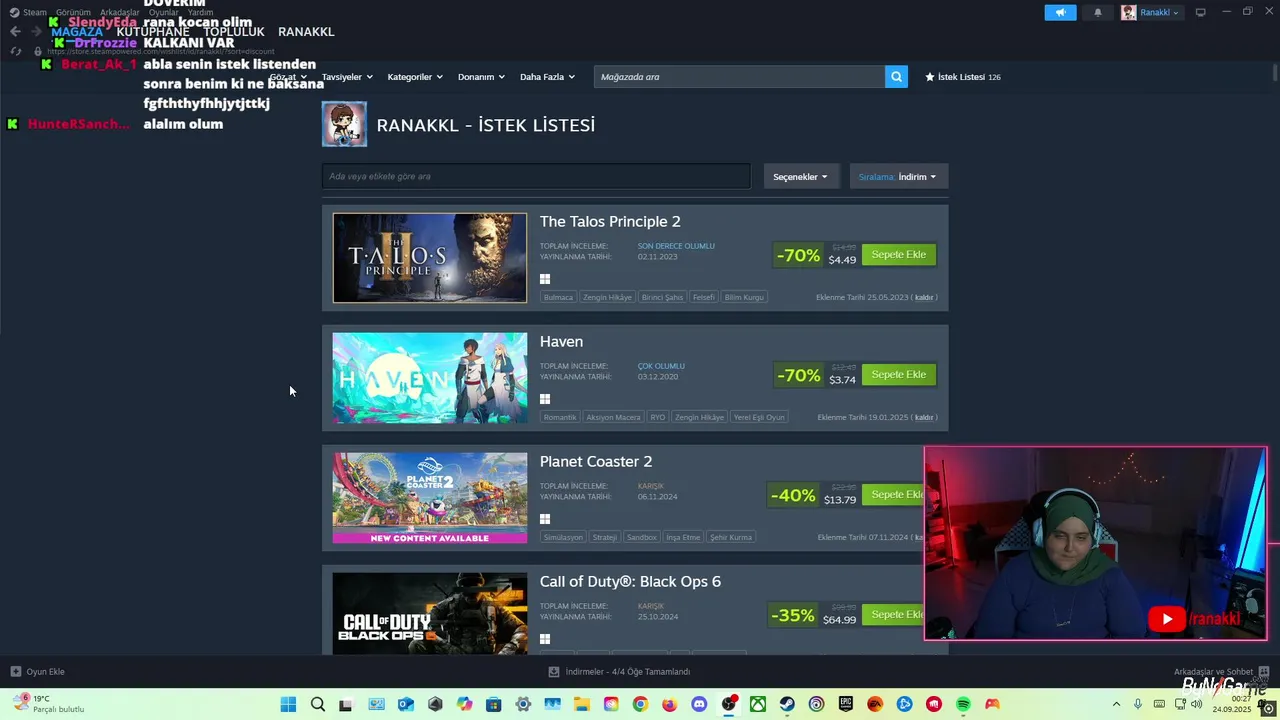Click the Windows platform icon on The Talos Principle 2

click(x=545, y=279)
